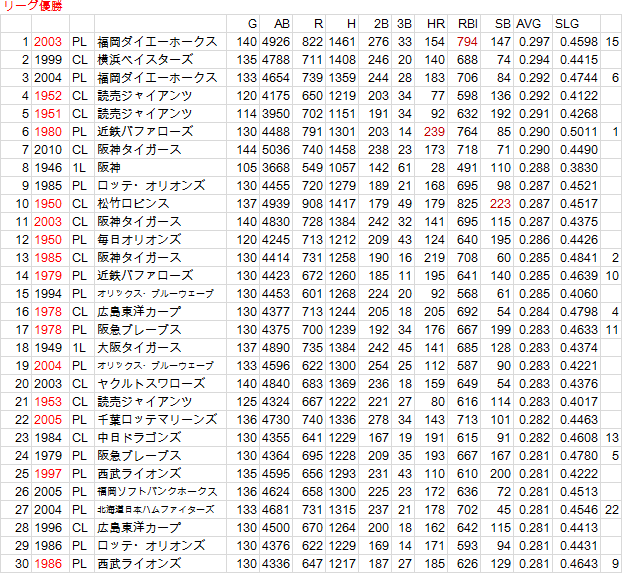Click red year 1953 cell
622x573 pixels.
point(48,402)
